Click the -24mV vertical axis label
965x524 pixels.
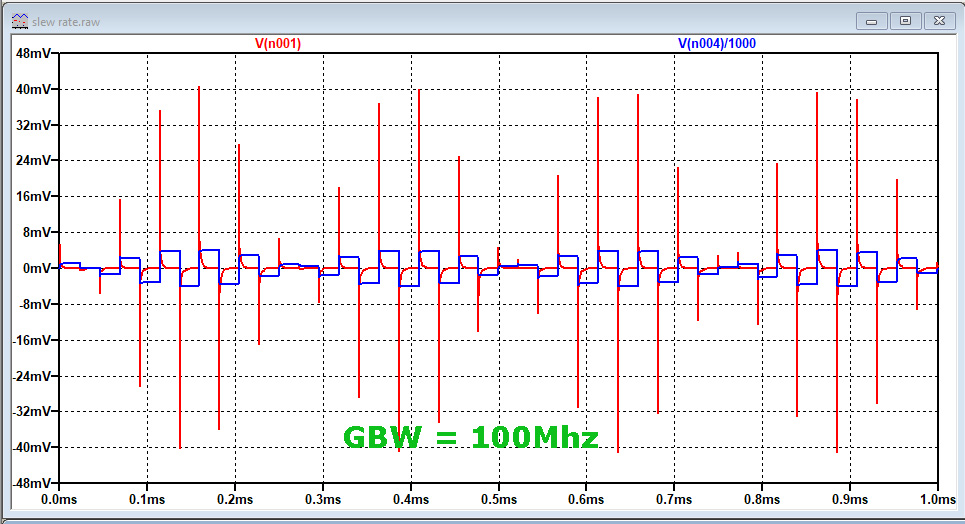click(32, 376)
